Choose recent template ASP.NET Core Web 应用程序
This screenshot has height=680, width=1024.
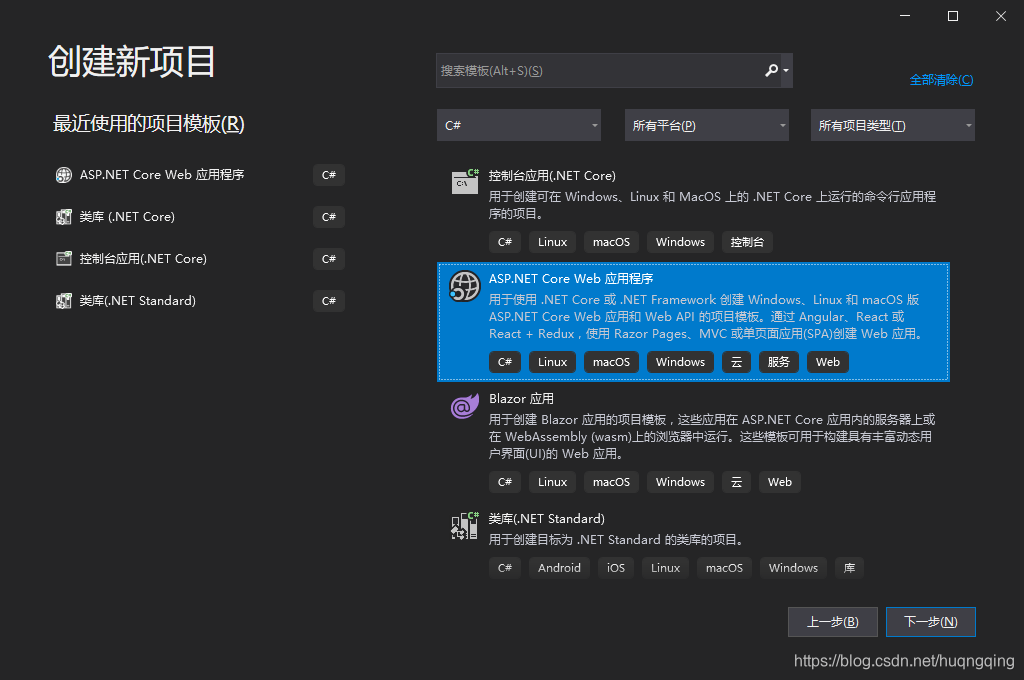[x=162, y=175]
